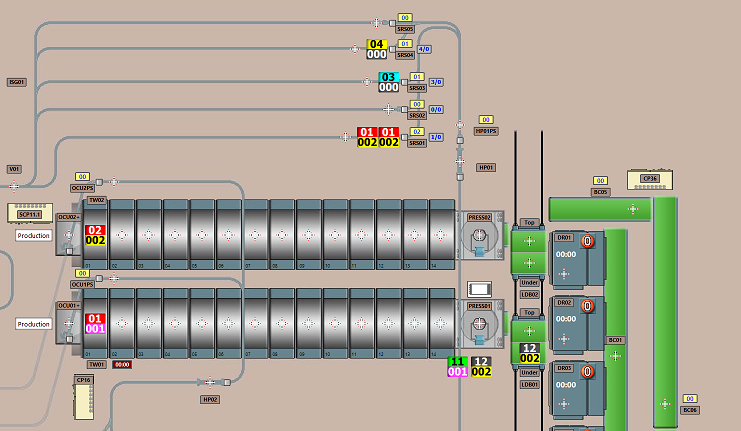Image resolution: width=741 pixels, height=431 pixels.
Task: Click the SCP11.1 control panel icon
Action: click(x=30, y=213)
